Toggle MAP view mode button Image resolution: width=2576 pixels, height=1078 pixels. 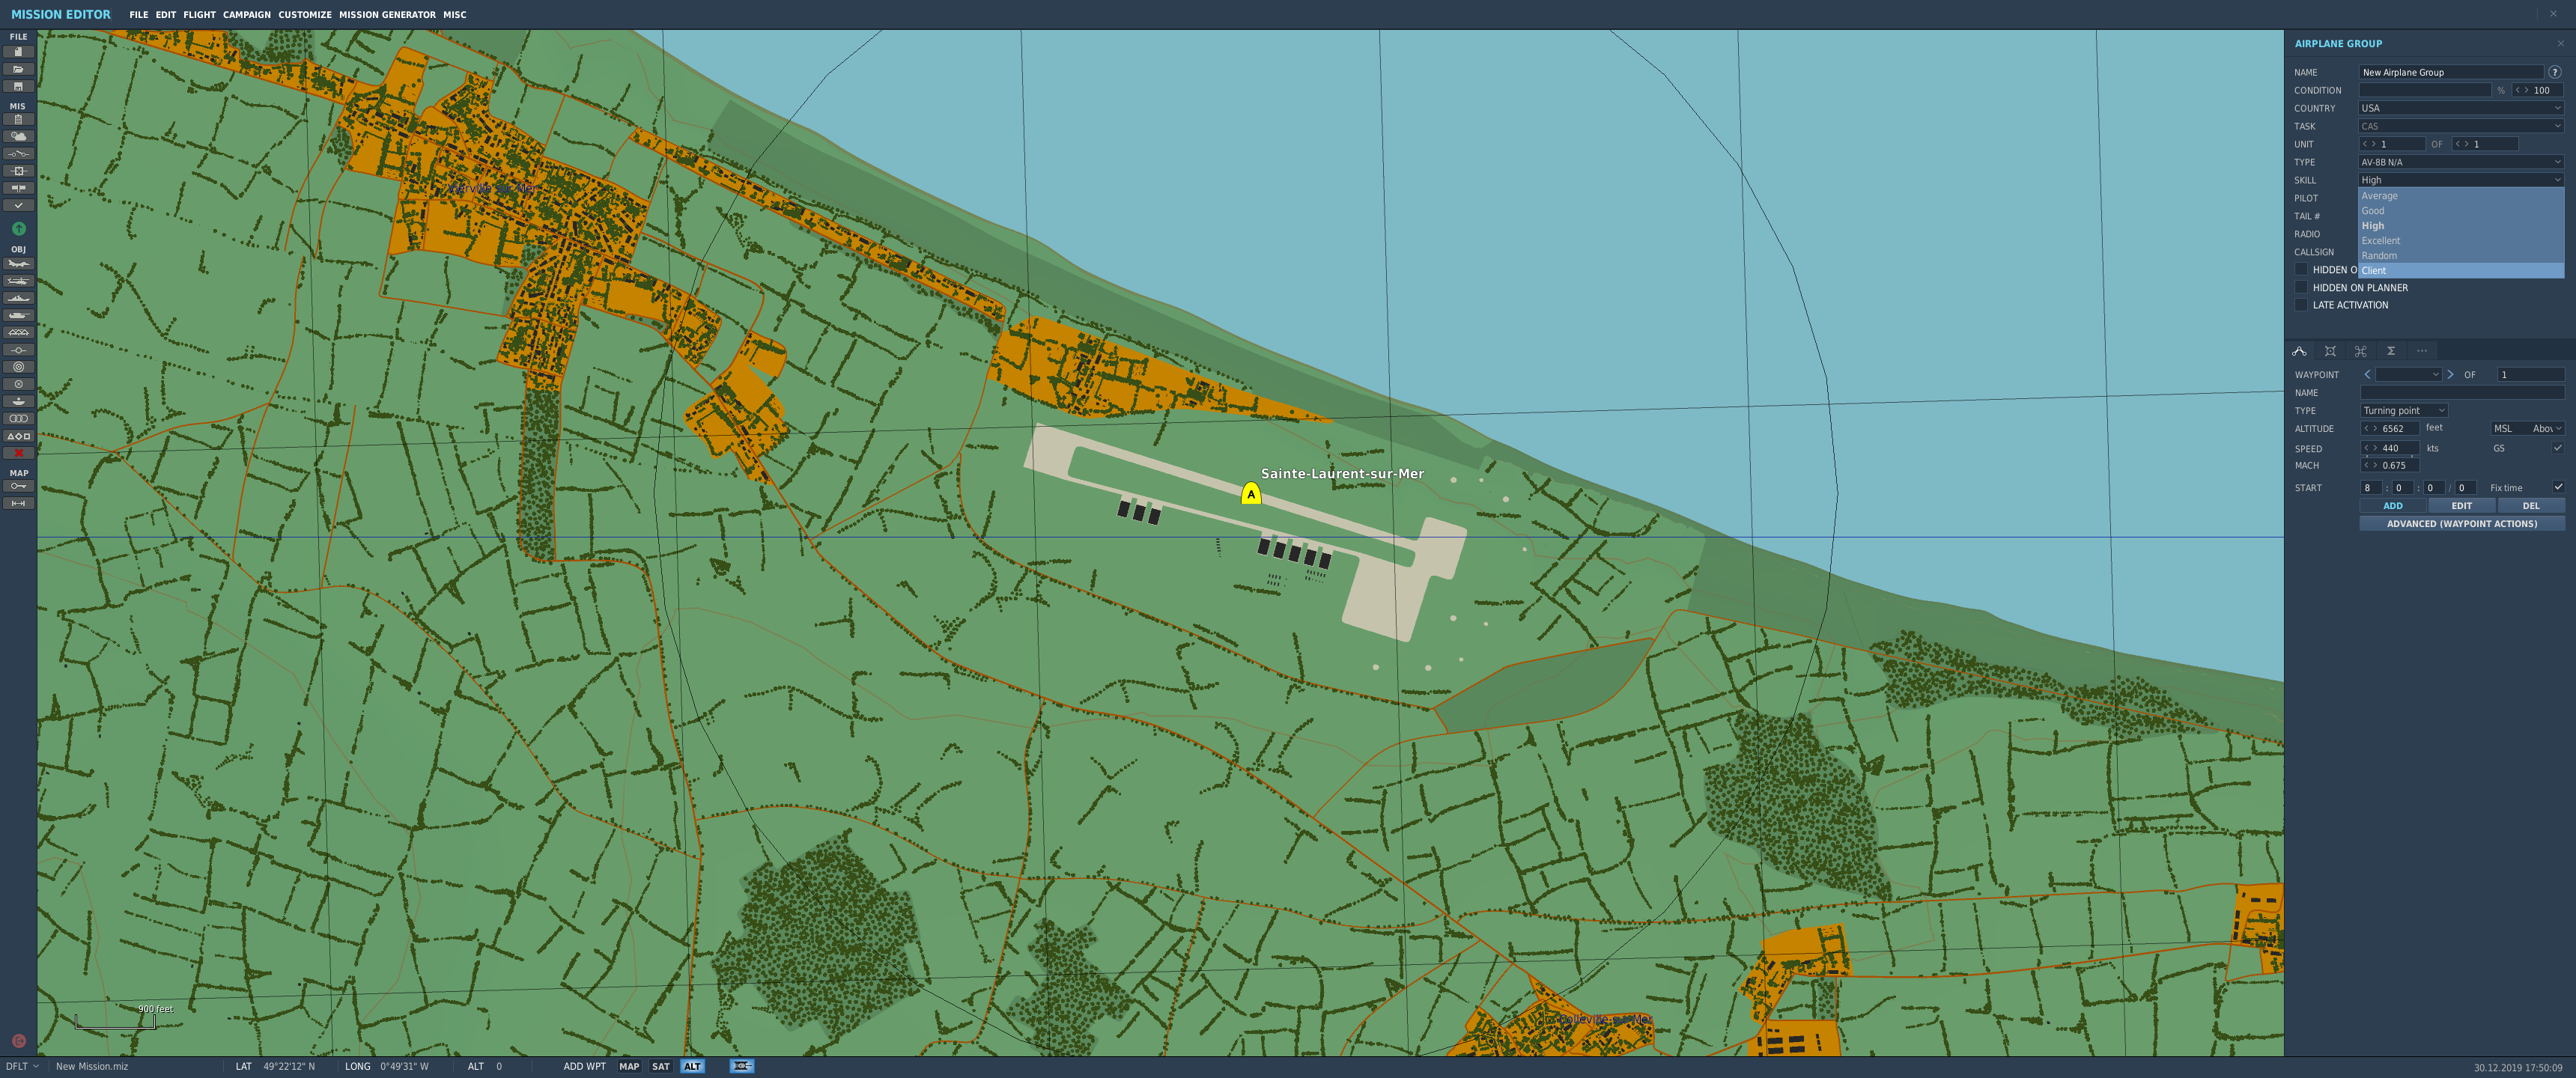[x=628, y=1066]
